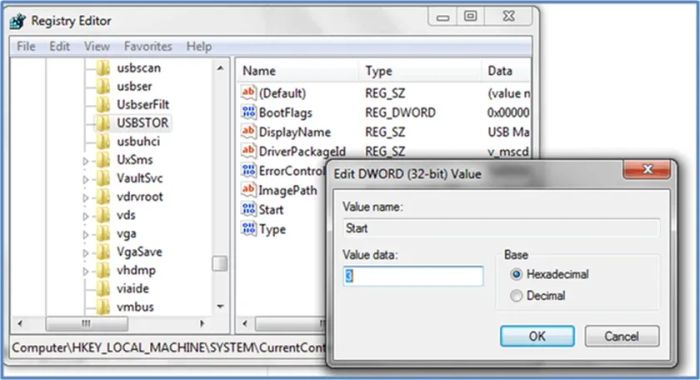
Task: Click the usbuhci key label in tree
Action: pyautogui.click(x=138, y=142)
